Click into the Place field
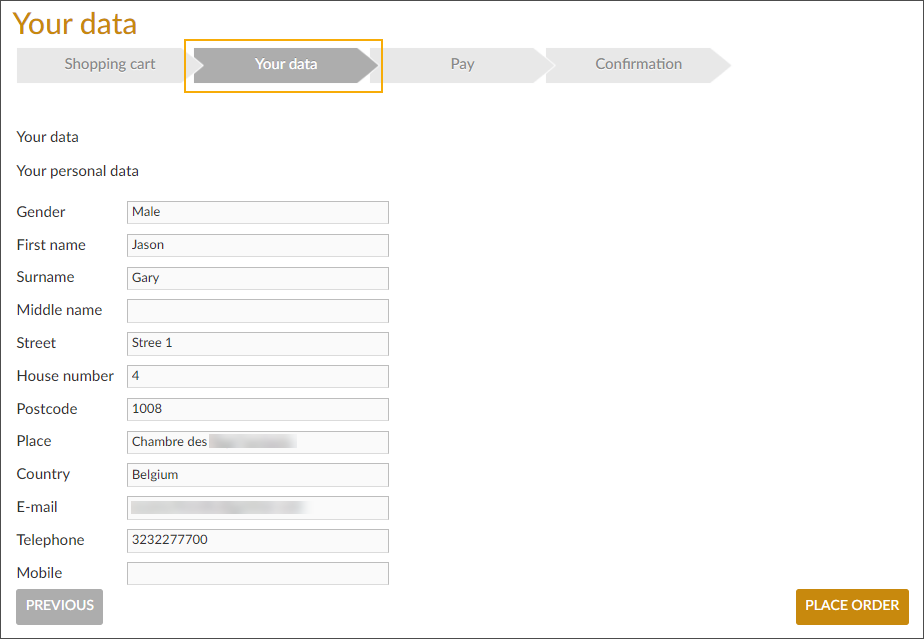 [x=258, y=442]
